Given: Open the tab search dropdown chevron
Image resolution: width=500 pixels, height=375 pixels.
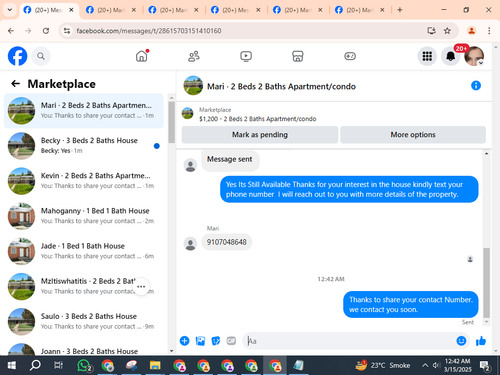Looking at the screenshot, I should pyautogui.click(x=10, y=10).
